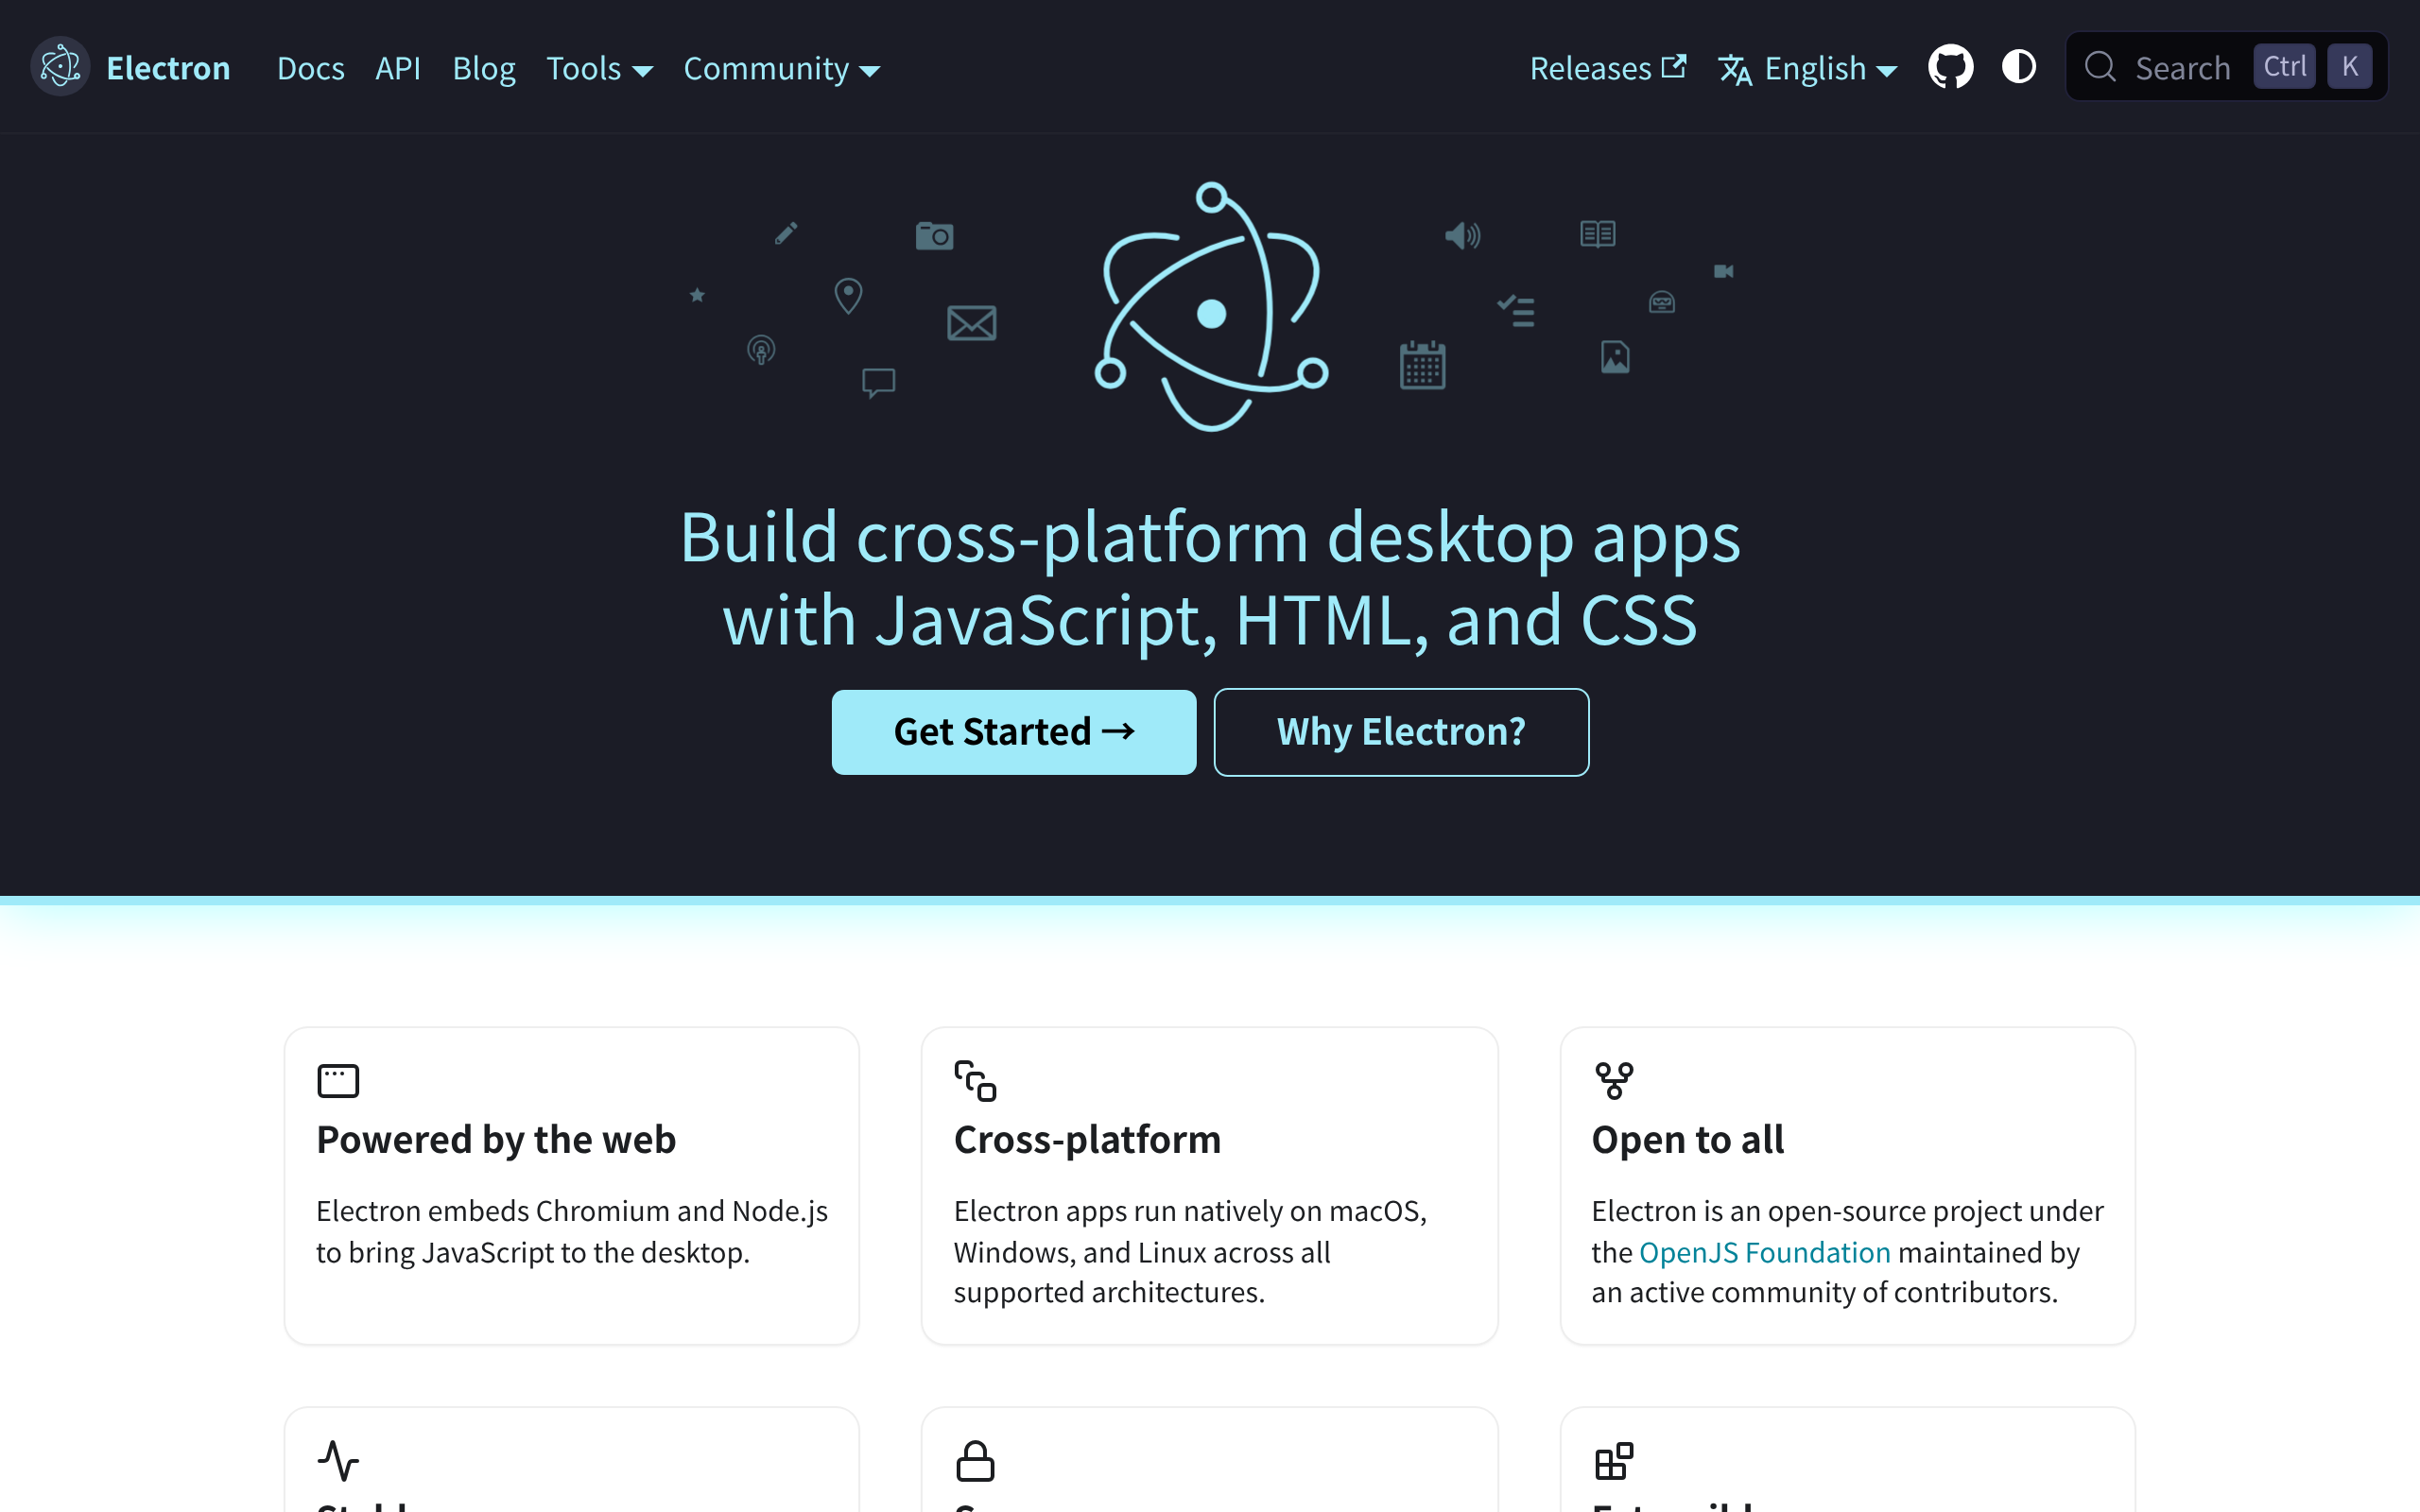Click the magnifying glass search icon
The height and width of the screenshot is (1512, 2420).
coord(2100,67)
